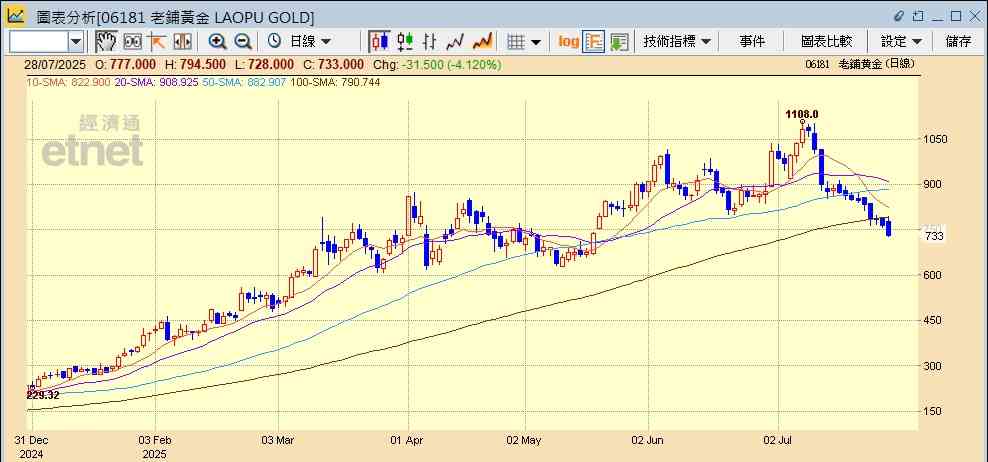Click the stock code input field
988x462 pixels.
38,42
